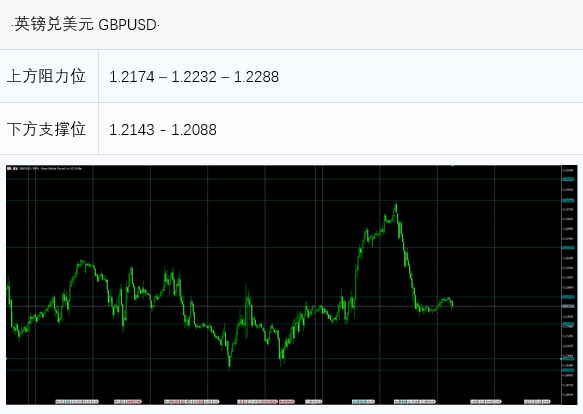
Task: Click the topmost teal price level tag
Action: 568,179
